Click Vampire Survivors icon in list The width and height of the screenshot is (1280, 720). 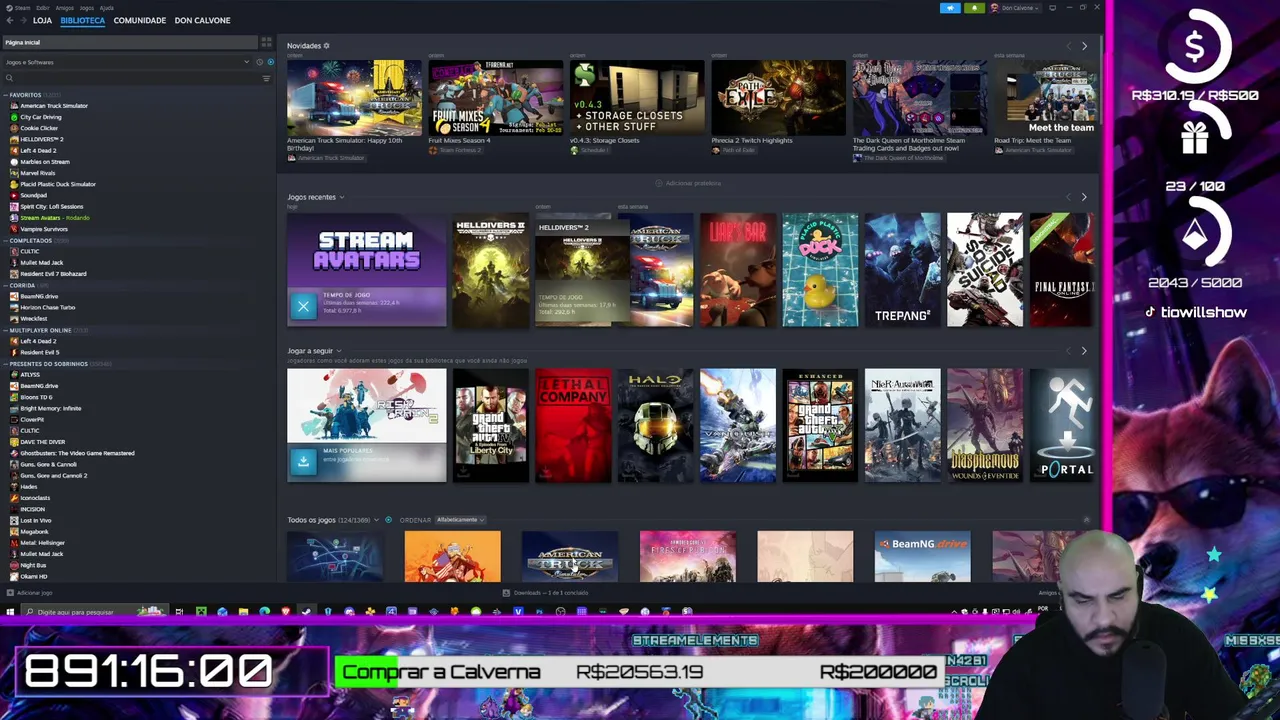tap(14, 229)
